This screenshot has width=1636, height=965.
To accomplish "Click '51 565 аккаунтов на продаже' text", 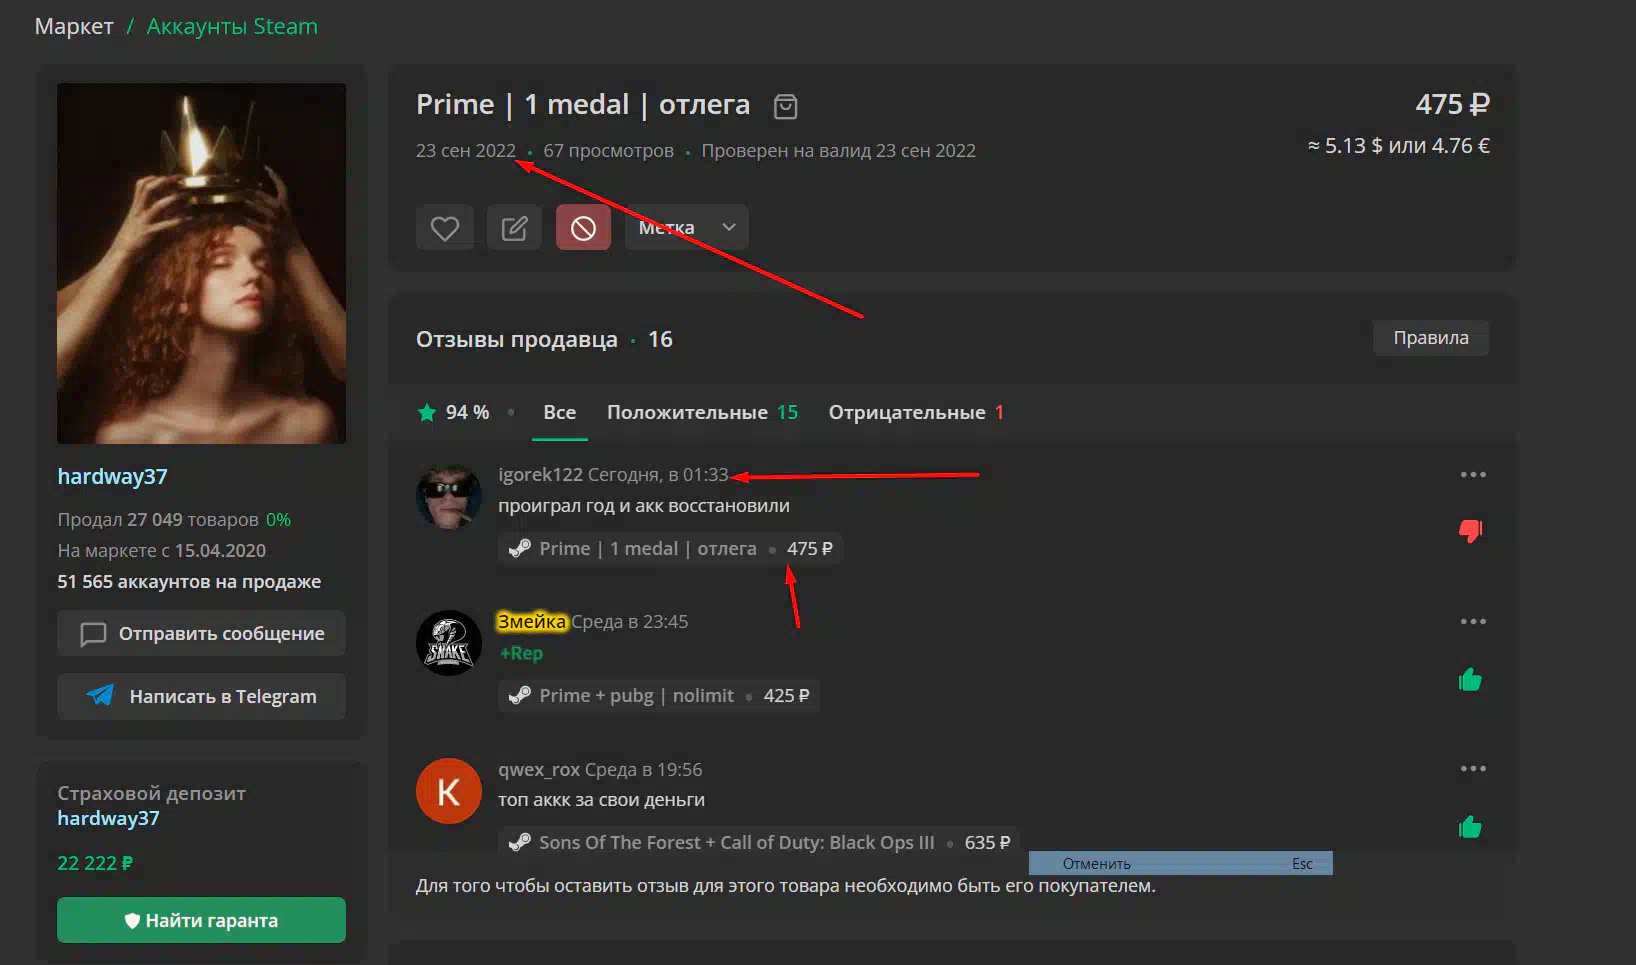I will pos(189,581).
